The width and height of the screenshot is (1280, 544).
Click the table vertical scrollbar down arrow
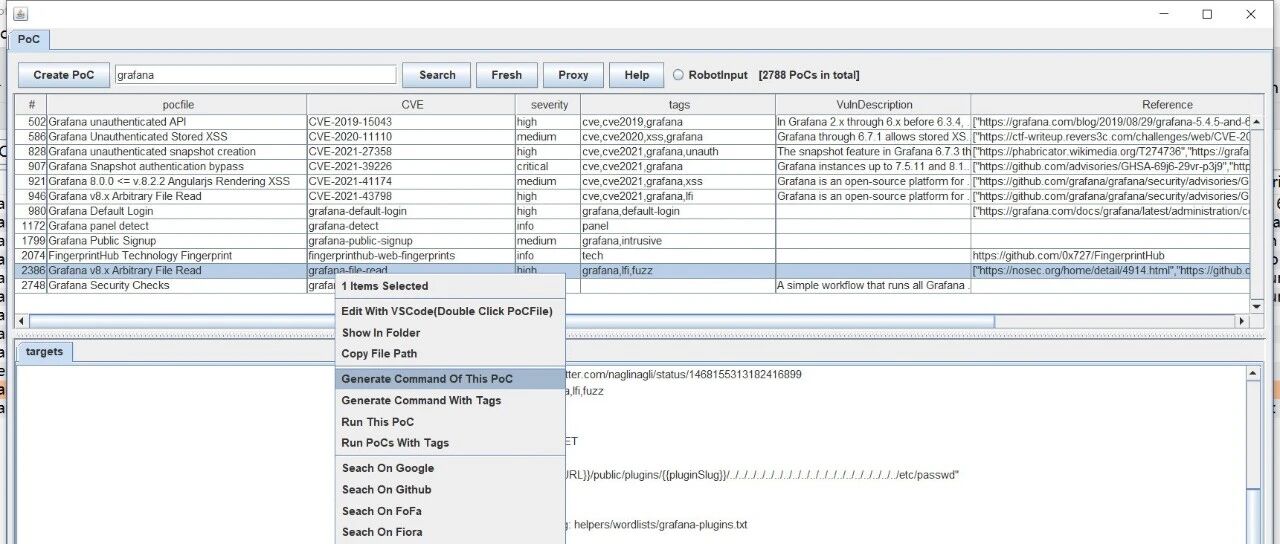pyautogui.click(x=1257, y=306)
